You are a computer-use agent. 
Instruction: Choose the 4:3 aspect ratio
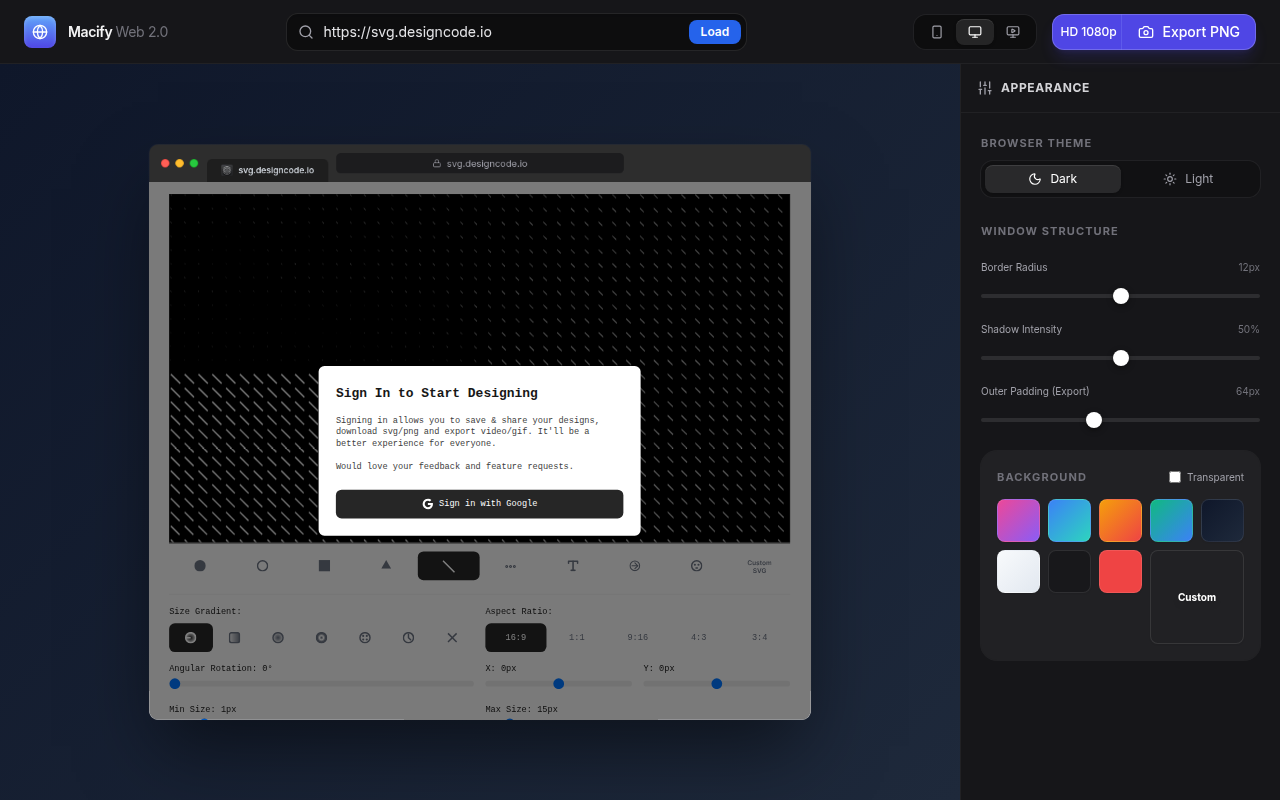[699, 637]
